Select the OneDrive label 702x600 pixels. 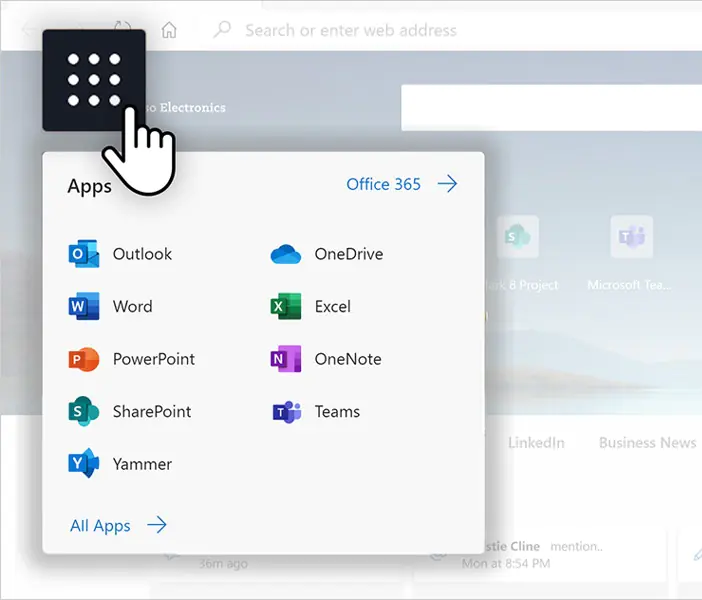coord(349,254)
